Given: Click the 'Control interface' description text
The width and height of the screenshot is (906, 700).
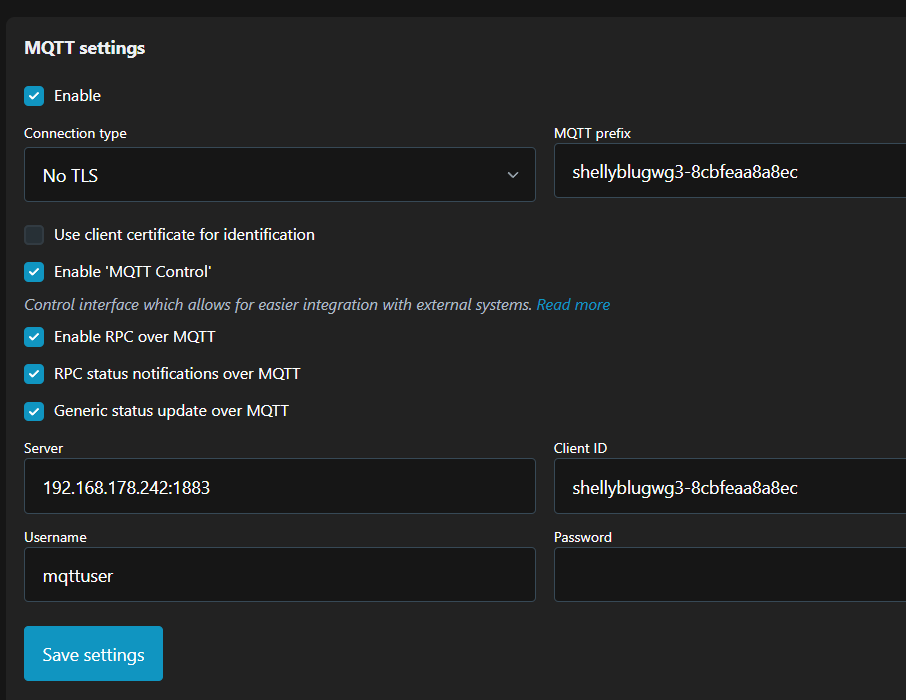Looking at the screenshot, I should click(x=278, y=305).
